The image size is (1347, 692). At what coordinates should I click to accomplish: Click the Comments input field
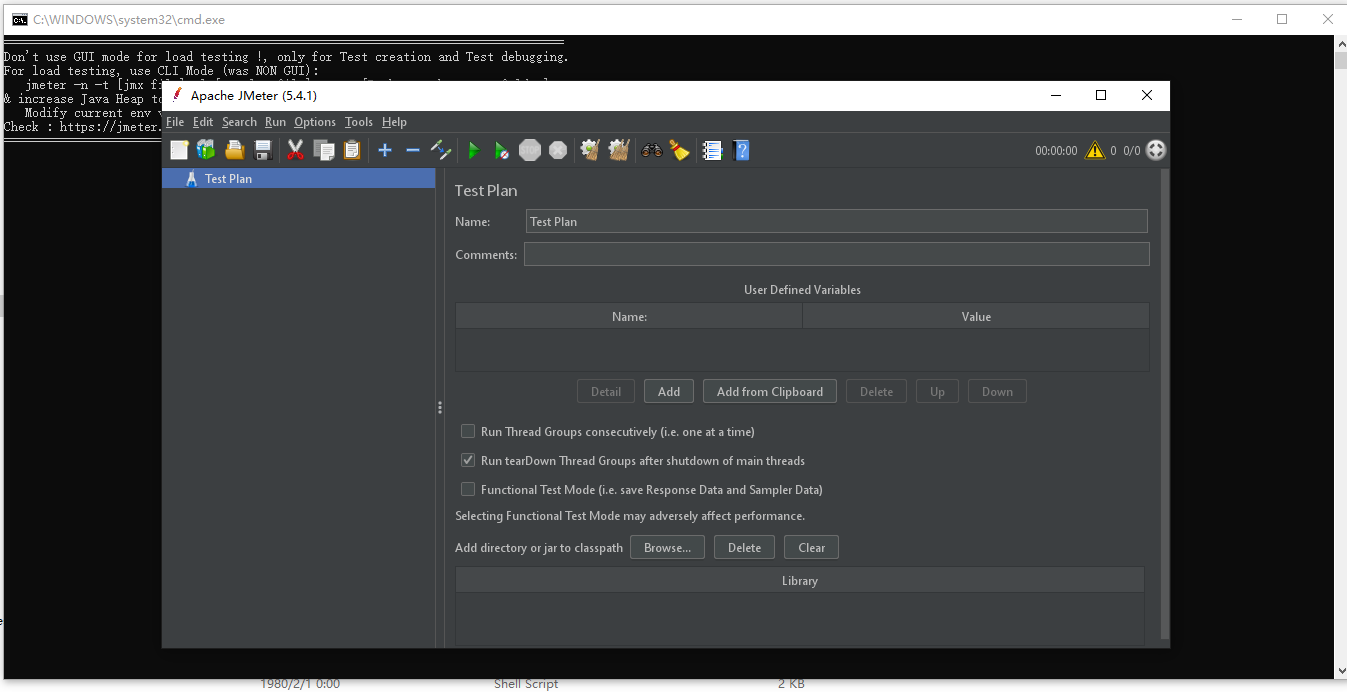tap(836, 254)
